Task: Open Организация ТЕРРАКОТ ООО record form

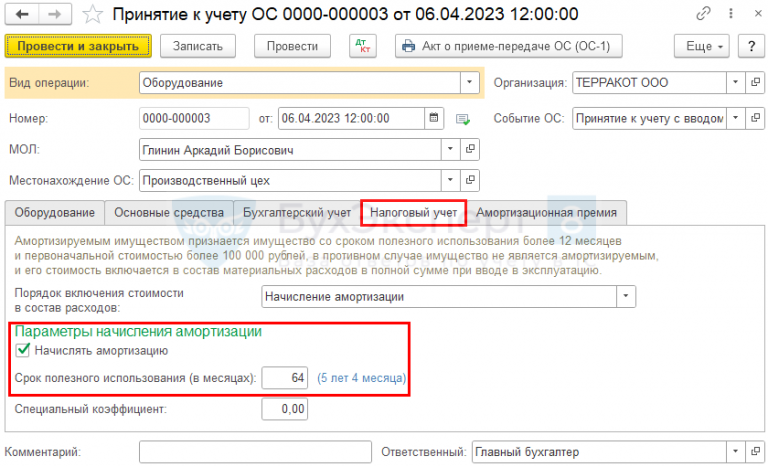Action: tap(755, 83)
